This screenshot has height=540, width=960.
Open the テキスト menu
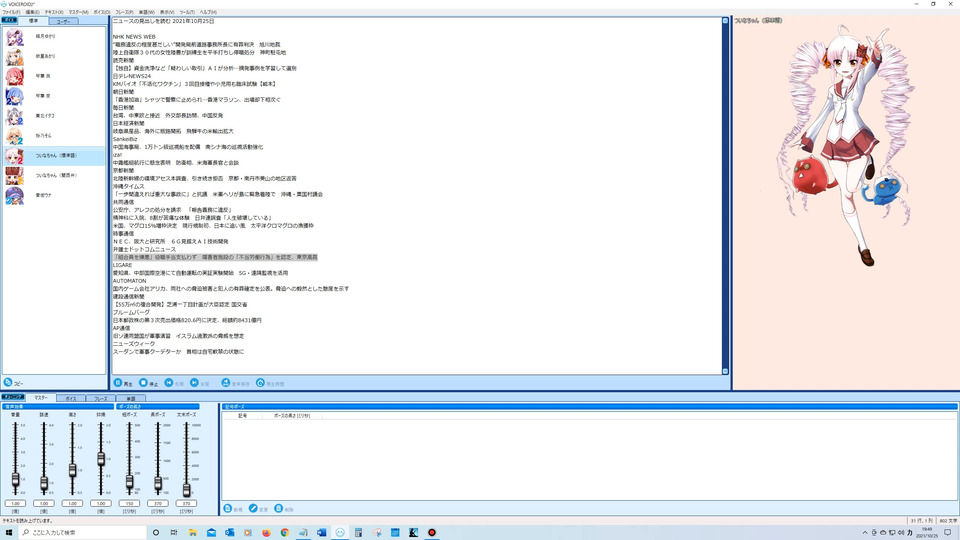click(x=54, y=12)
